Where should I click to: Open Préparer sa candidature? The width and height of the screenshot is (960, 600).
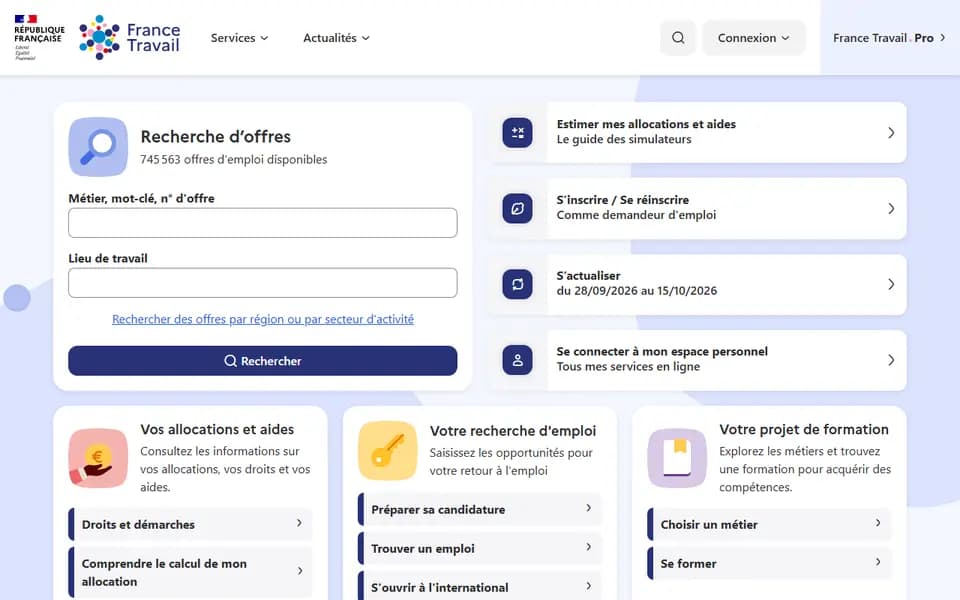tap(480, 509)
